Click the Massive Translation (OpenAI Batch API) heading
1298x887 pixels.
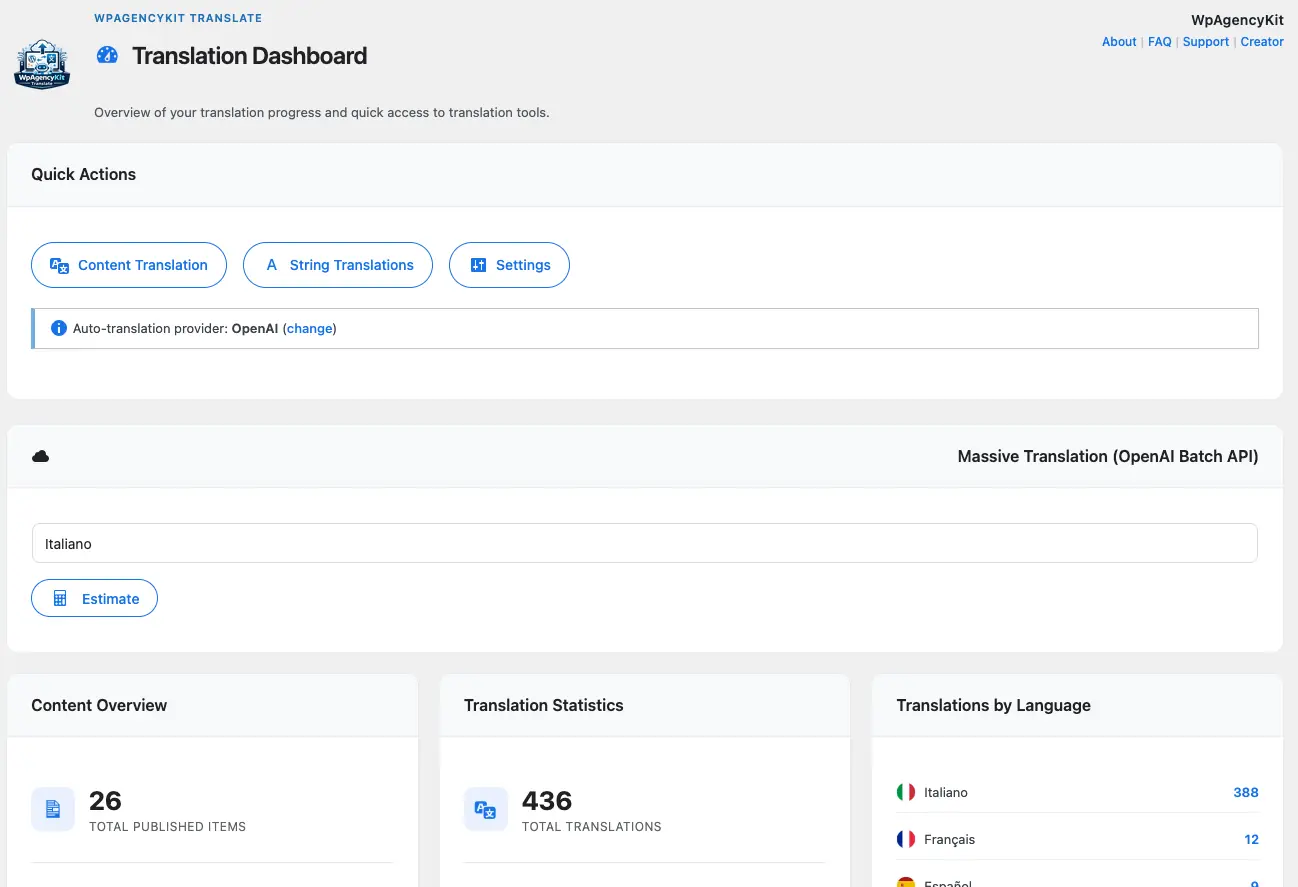pyautogui.click(x=1108, y=456)
